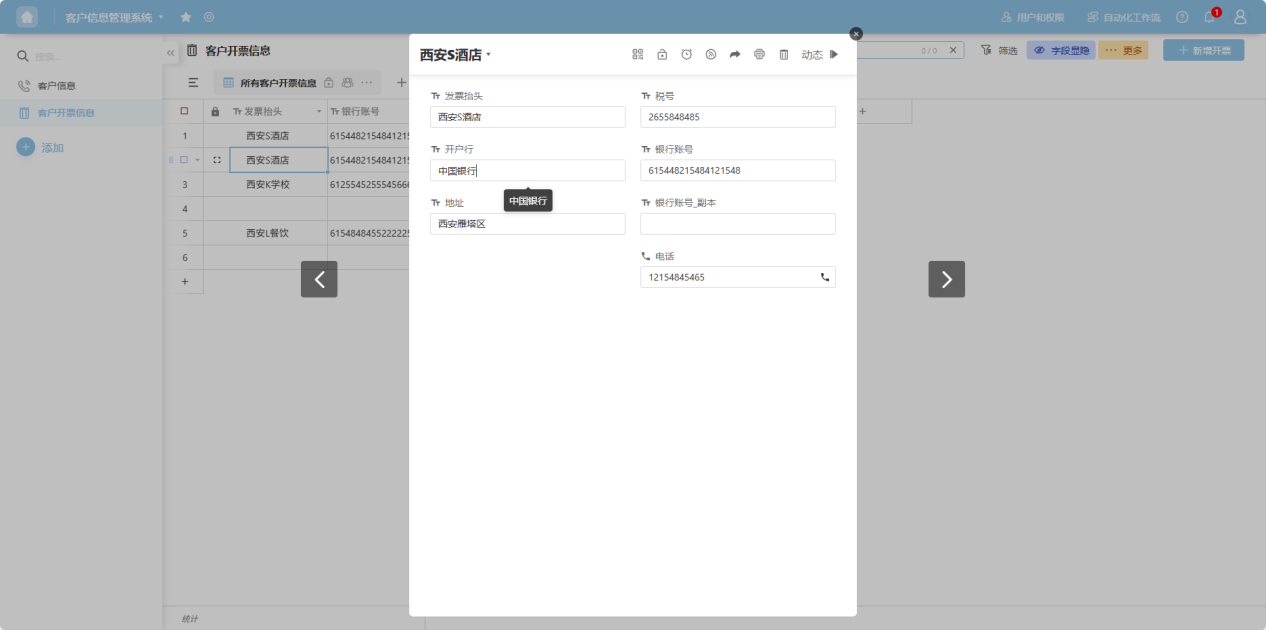This screenshot has width=1266, height=630.
Task: Open the alarm clock reminder icon
Action: (686, 54)
